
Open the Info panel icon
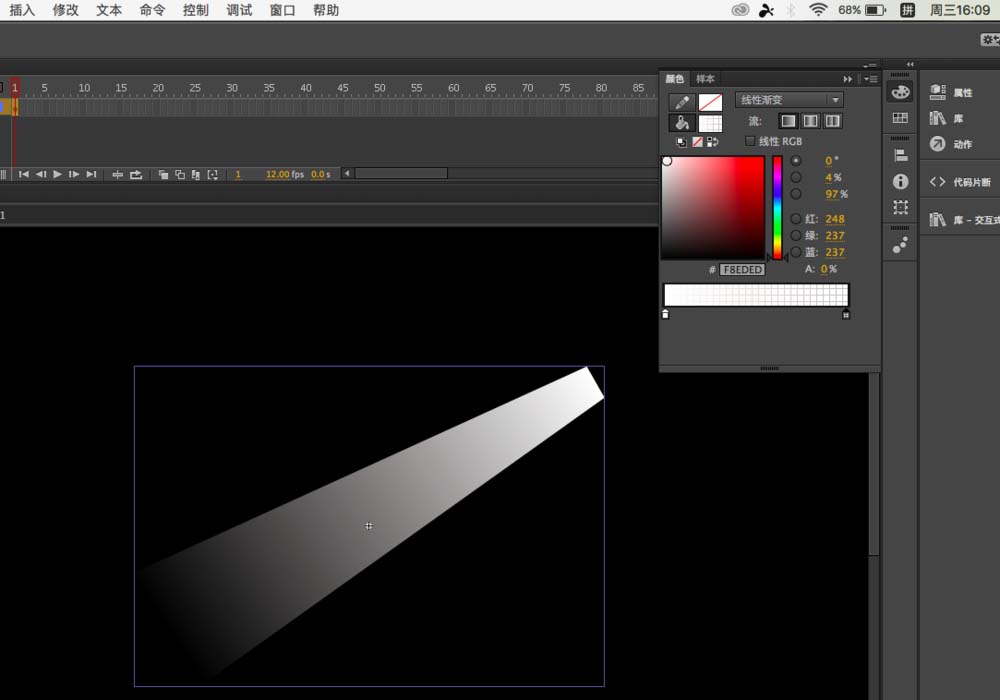click(x=900, y=181)
